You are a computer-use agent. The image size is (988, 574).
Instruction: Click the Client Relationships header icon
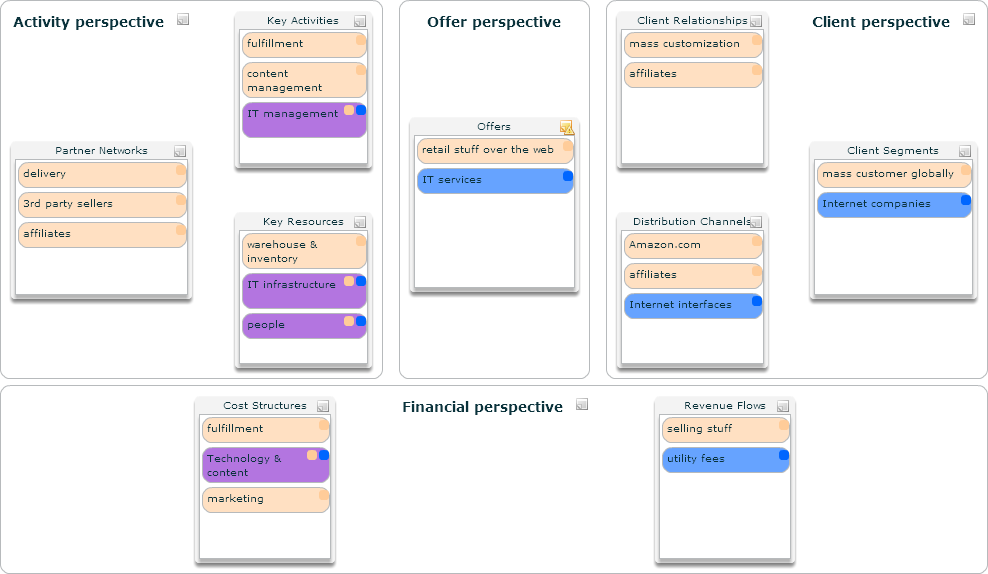pyautogui.click(x=755, y=21)
